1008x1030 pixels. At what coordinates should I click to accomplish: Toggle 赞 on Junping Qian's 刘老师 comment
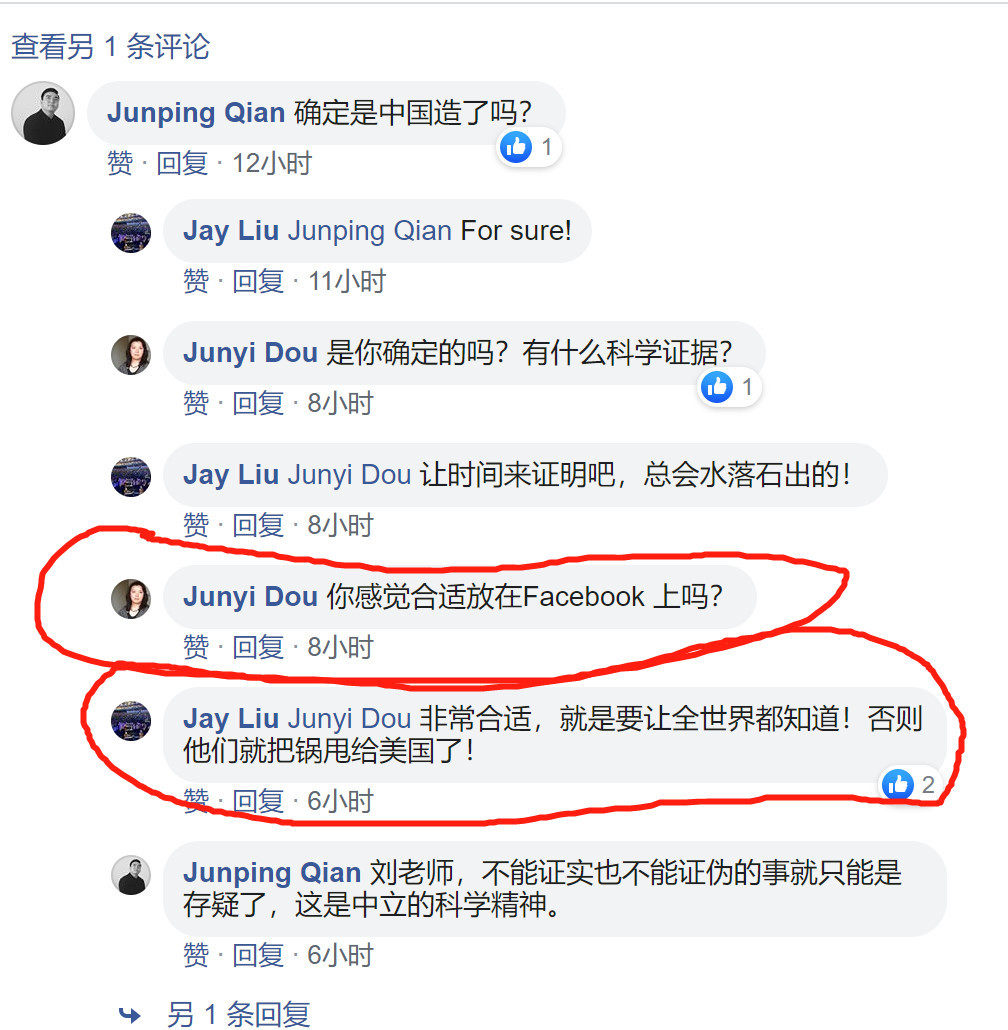[x=196, y=955]
